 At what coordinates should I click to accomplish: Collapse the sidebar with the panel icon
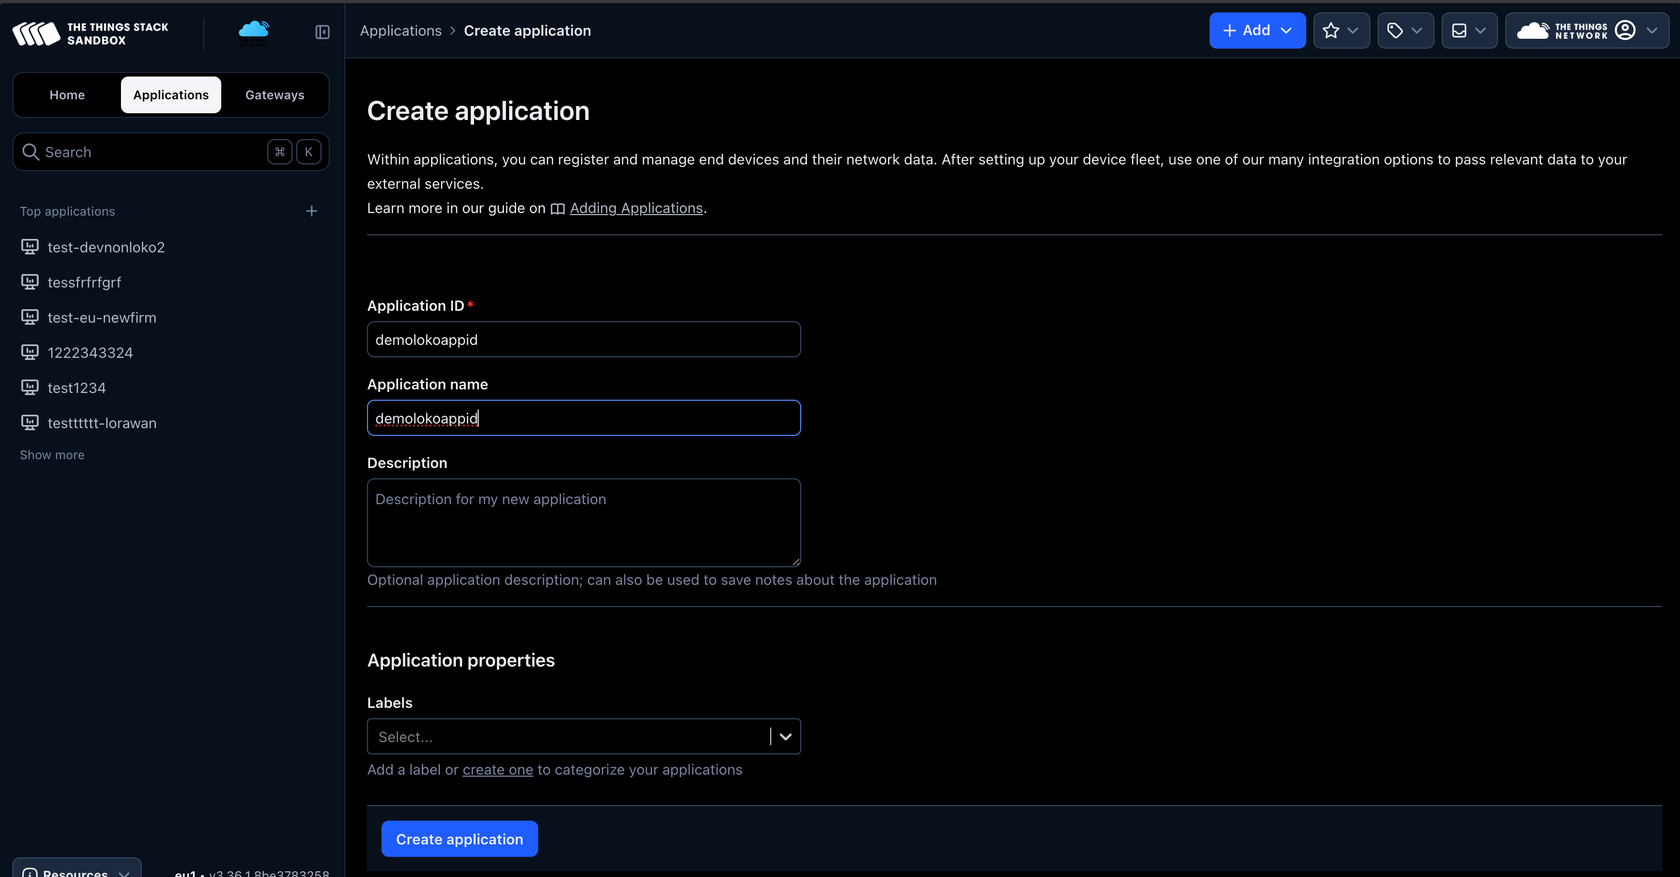(x=322, y=32)
